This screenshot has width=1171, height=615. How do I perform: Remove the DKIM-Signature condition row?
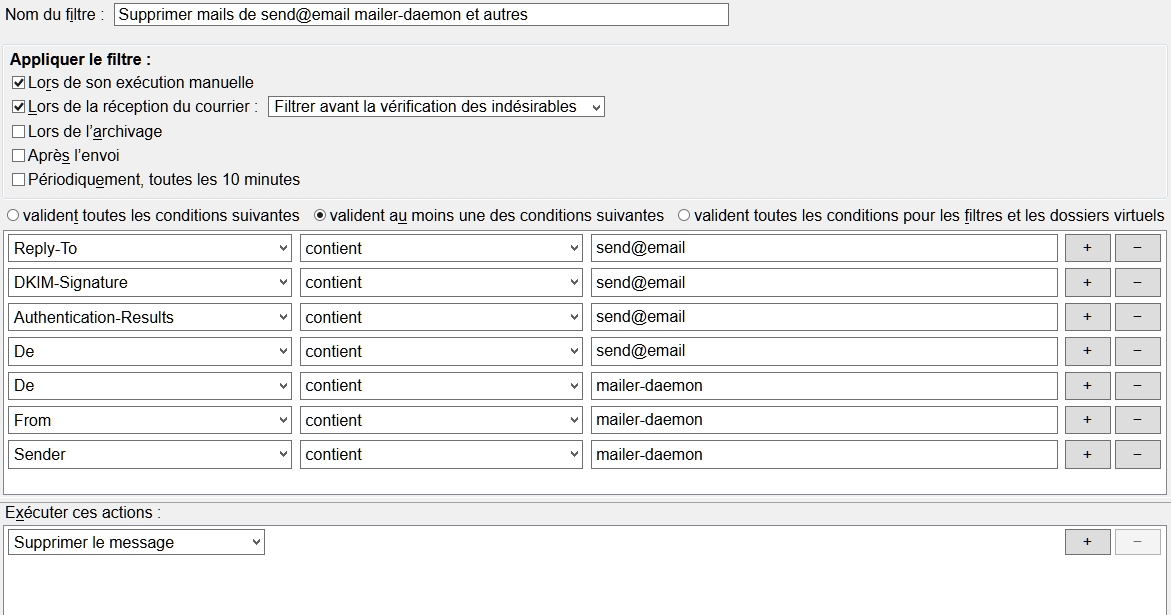(x=1138, y=282)
